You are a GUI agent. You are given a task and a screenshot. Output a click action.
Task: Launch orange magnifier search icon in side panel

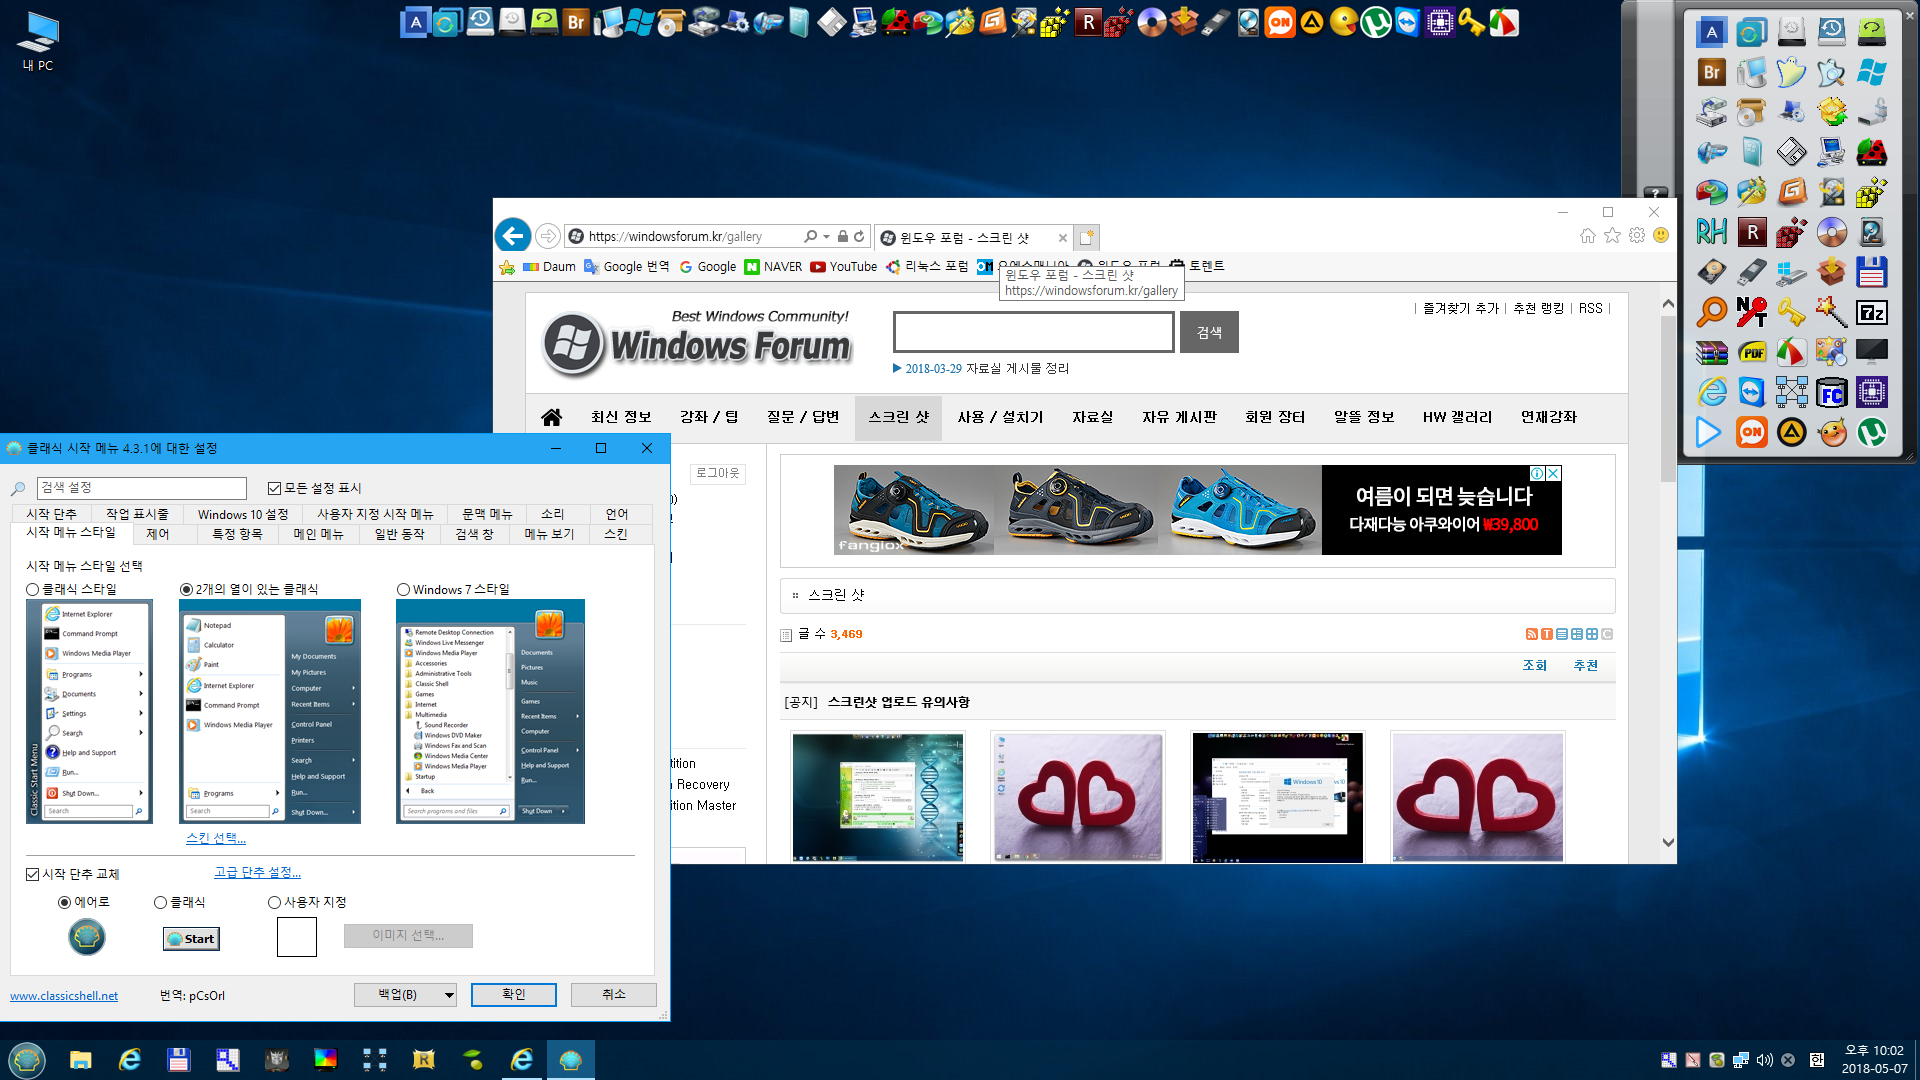click(1711, 312)
